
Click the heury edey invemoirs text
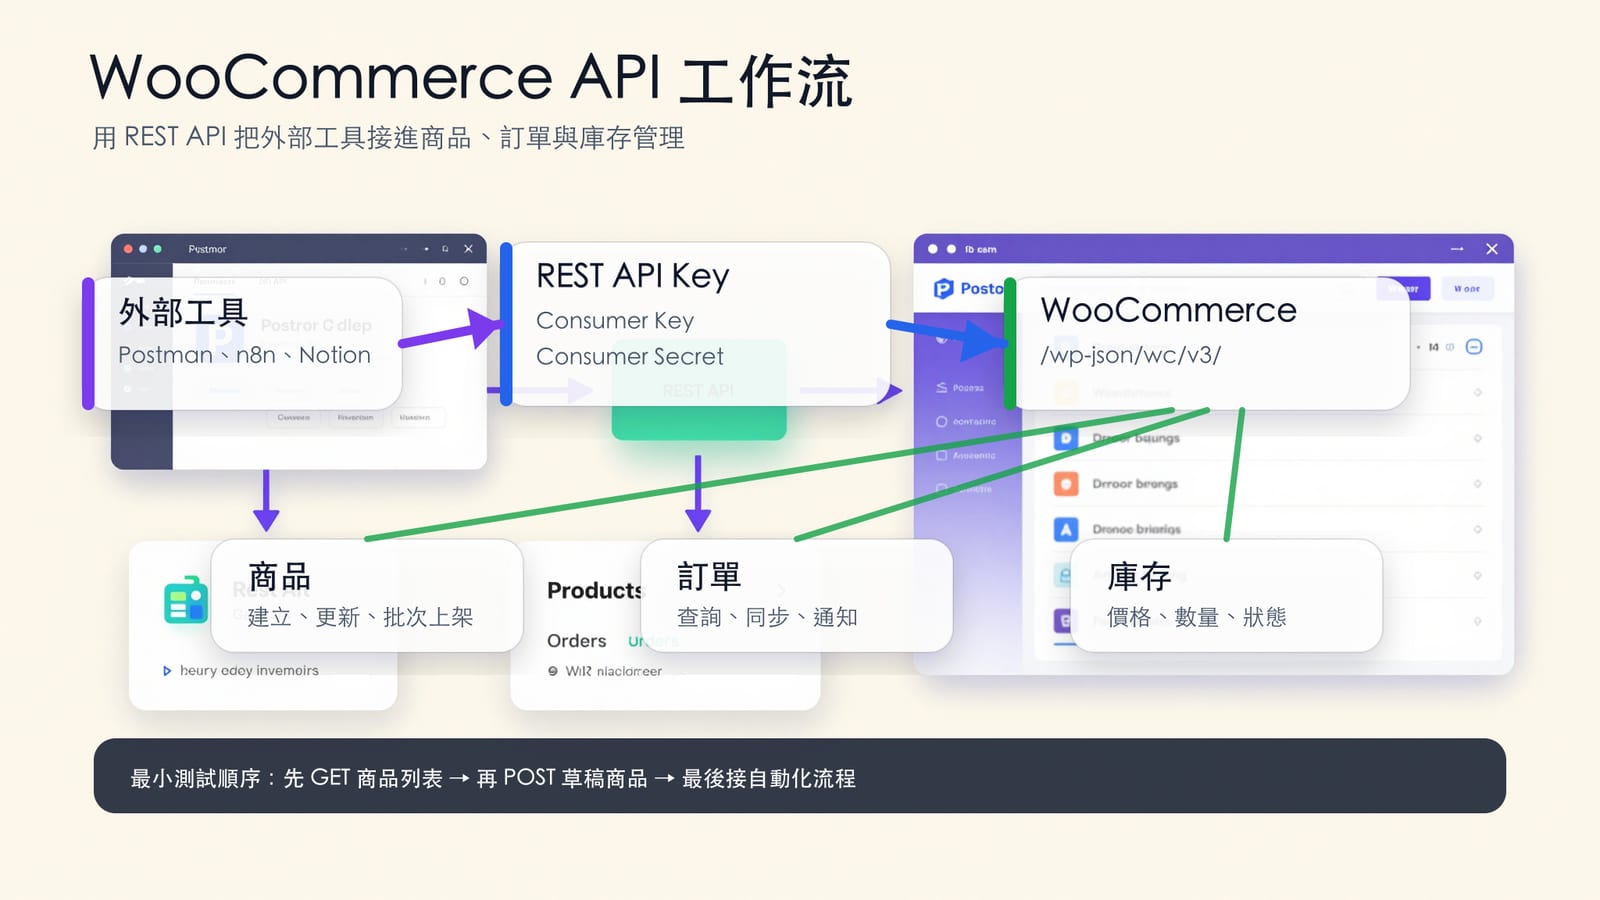click(249, 671)
